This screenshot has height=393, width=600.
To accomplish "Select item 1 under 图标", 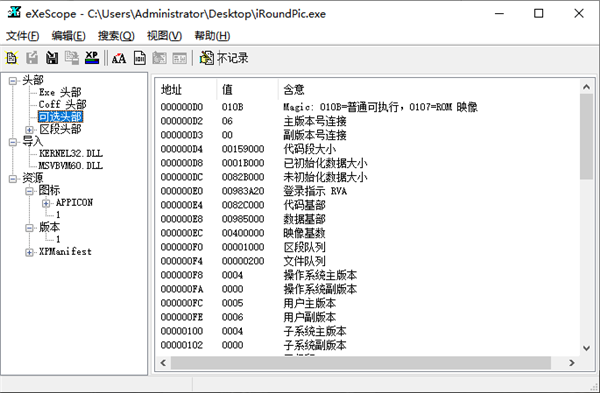I will pos(58,215).
